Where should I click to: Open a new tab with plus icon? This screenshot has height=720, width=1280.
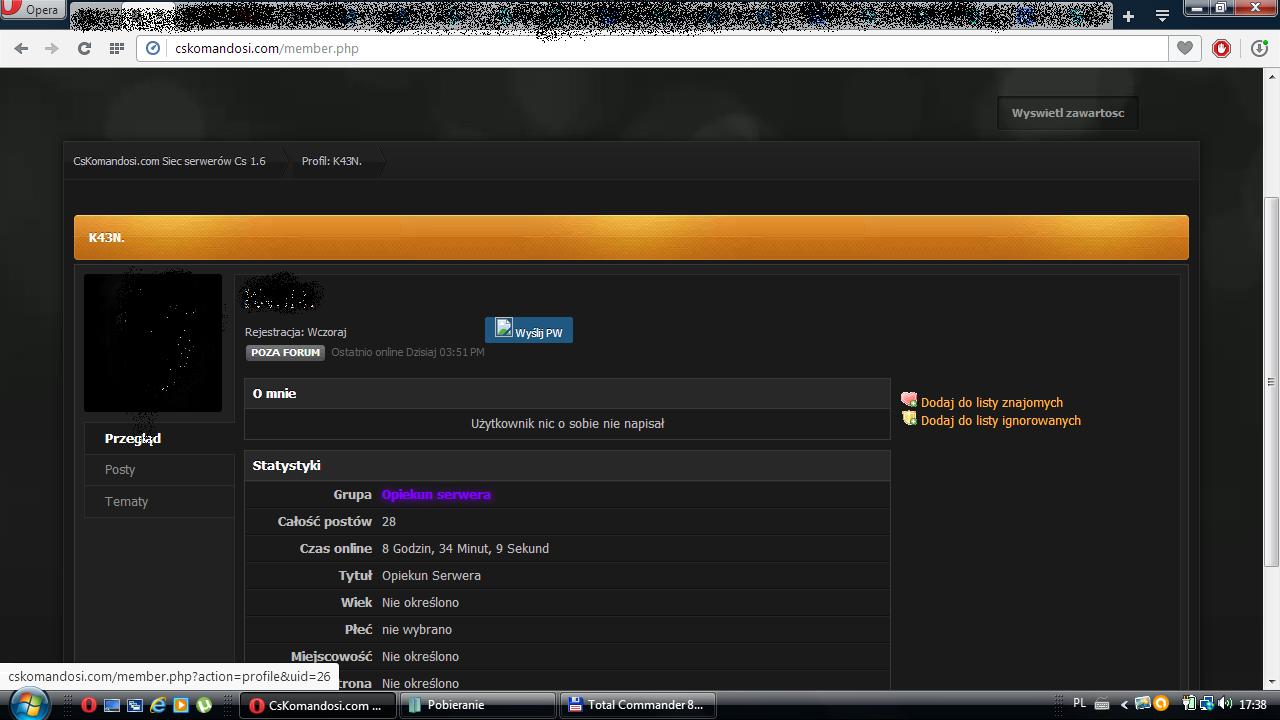(x=1128, y=16)
